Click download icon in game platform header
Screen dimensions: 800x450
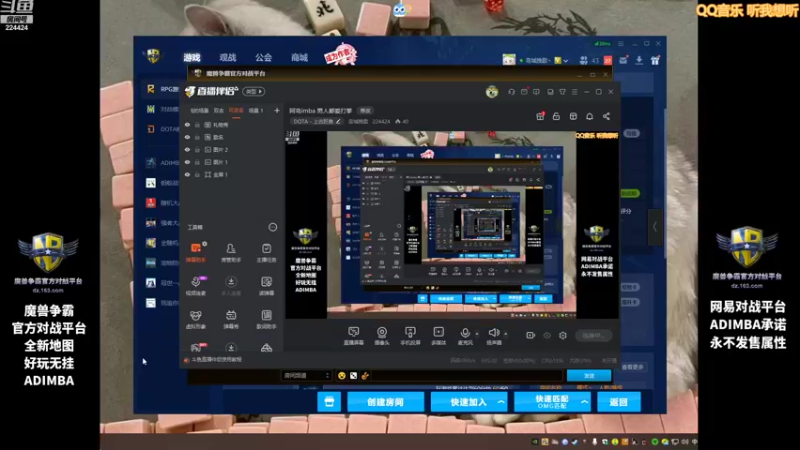(639, 60)
